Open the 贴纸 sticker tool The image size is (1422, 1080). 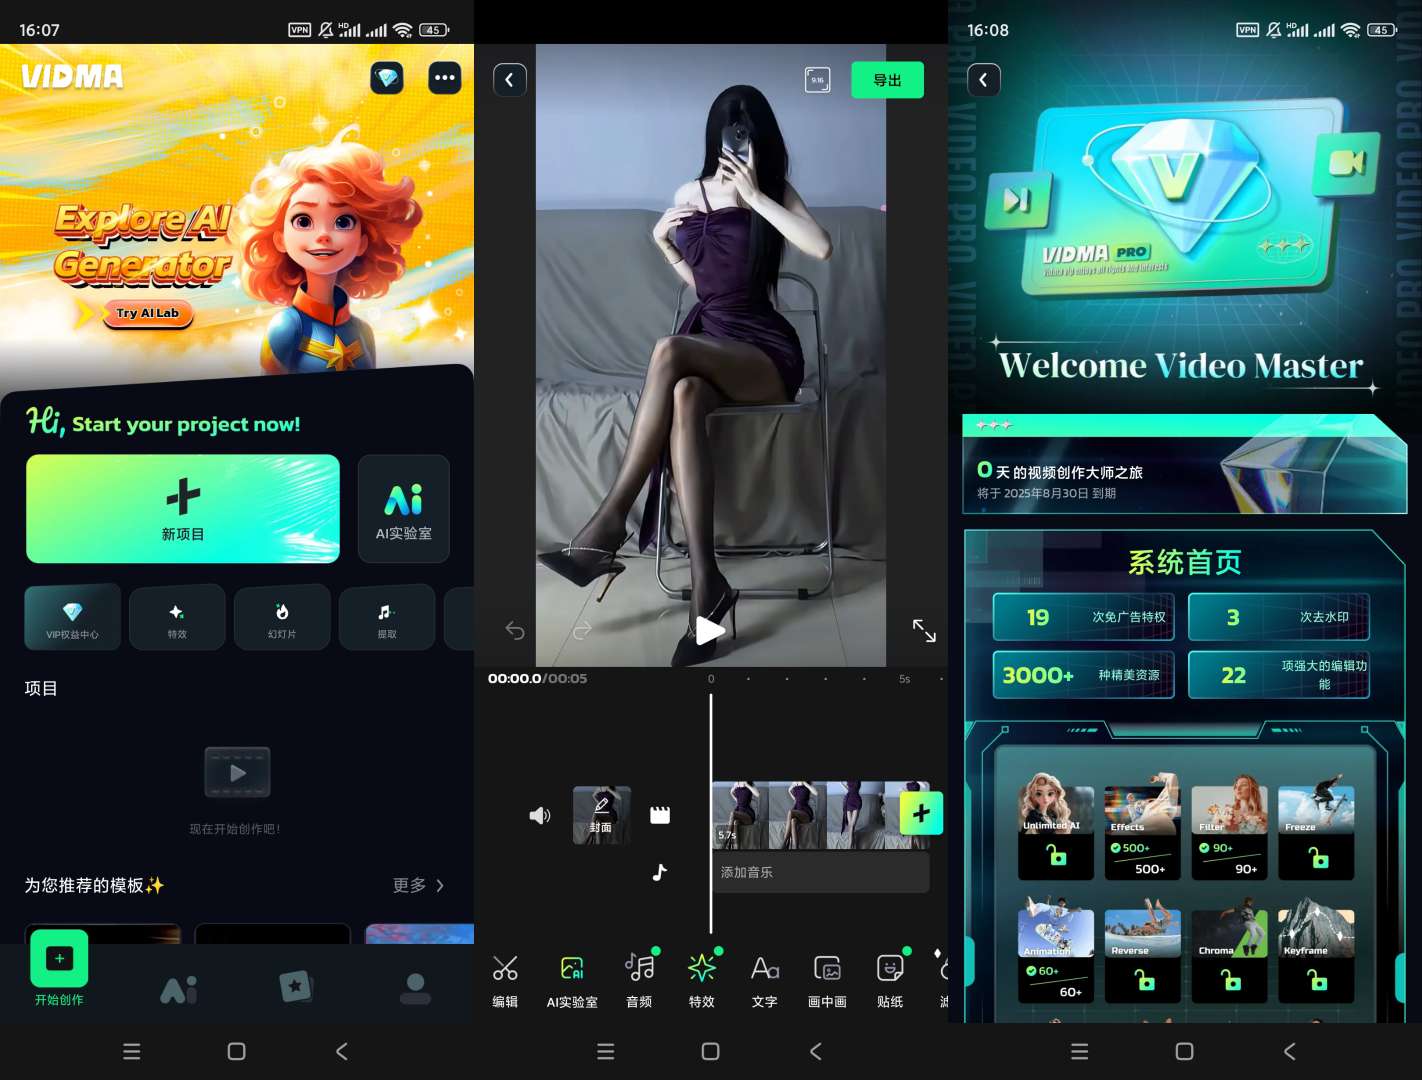890,980
